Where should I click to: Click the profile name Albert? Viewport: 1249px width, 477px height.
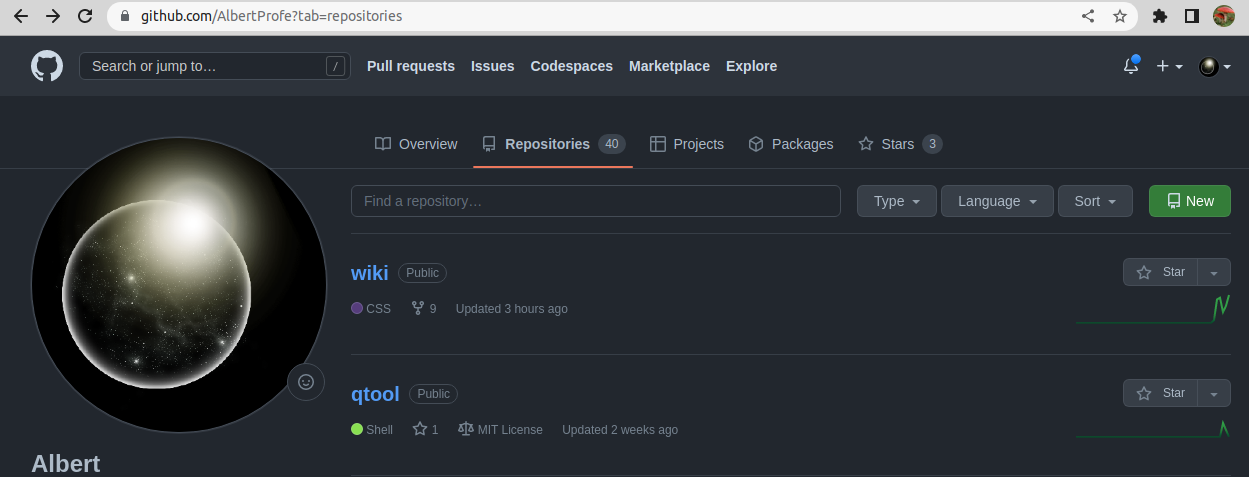(66, 464)
